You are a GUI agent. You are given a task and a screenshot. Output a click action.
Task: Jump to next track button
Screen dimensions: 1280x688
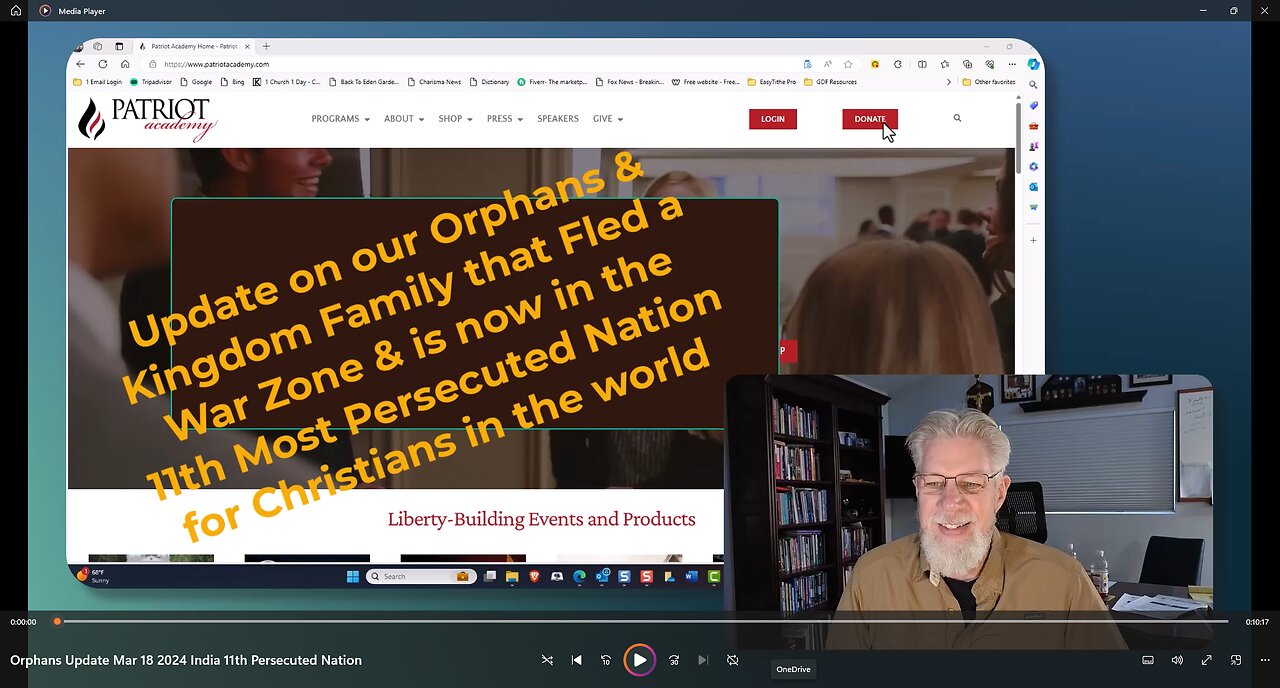[703, 660]
